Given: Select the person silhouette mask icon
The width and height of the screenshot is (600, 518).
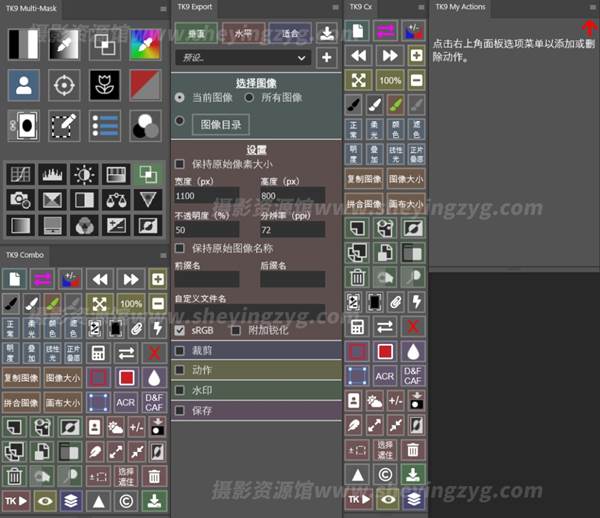Looking at the screenshot, I should tap(24, 85).
